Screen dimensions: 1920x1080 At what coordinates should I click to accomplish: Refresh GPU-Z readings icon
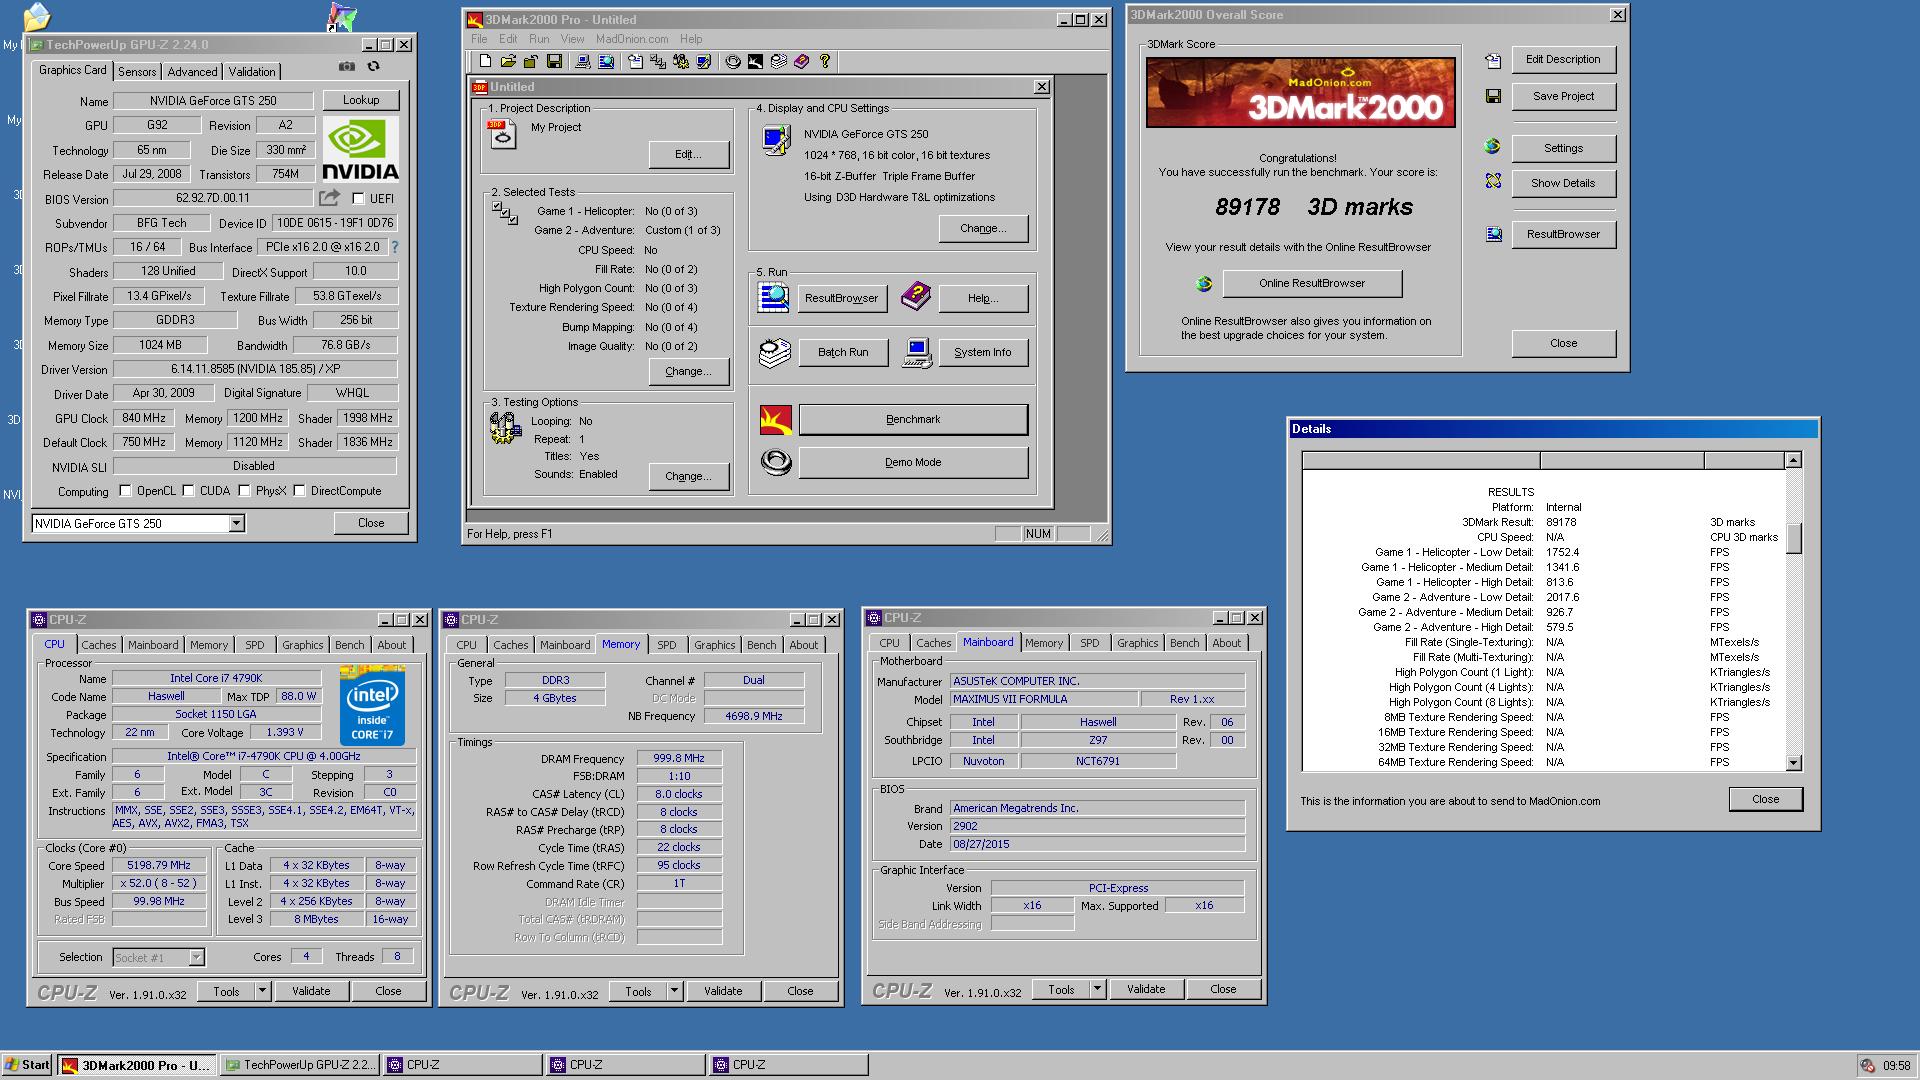pyautogui.click(x=373, y=67)
